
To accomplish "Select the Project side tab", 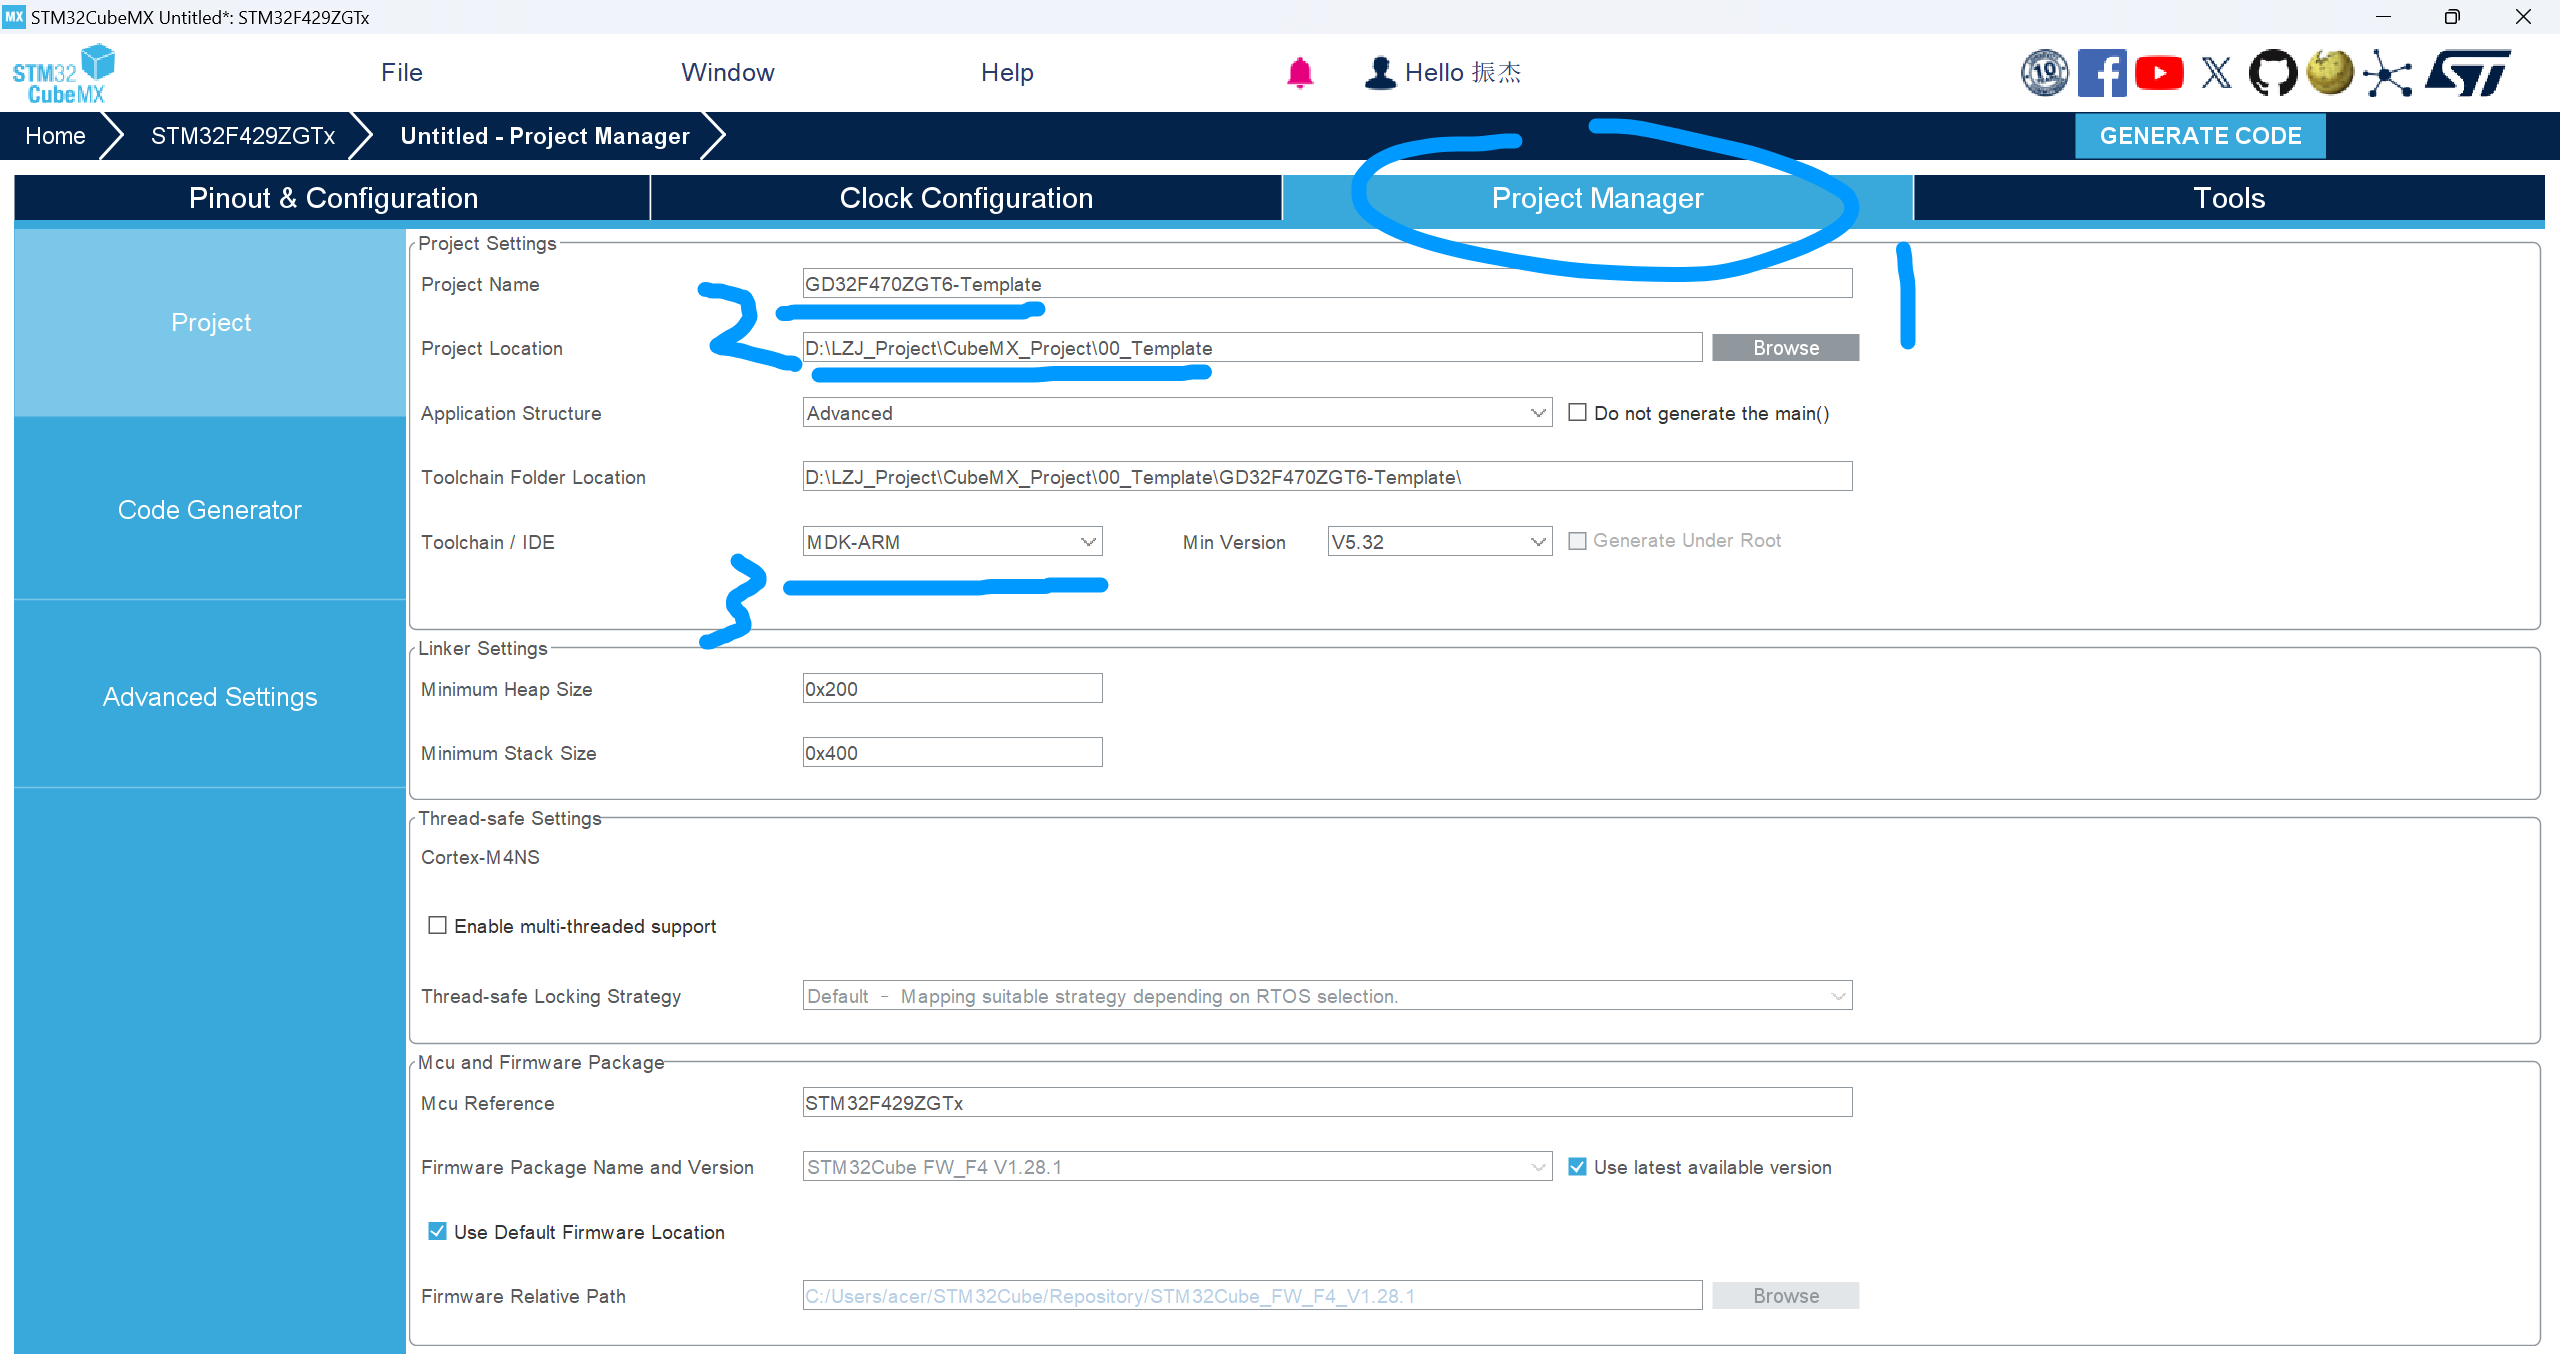I will pyautogui.click(x=210, y=322).
